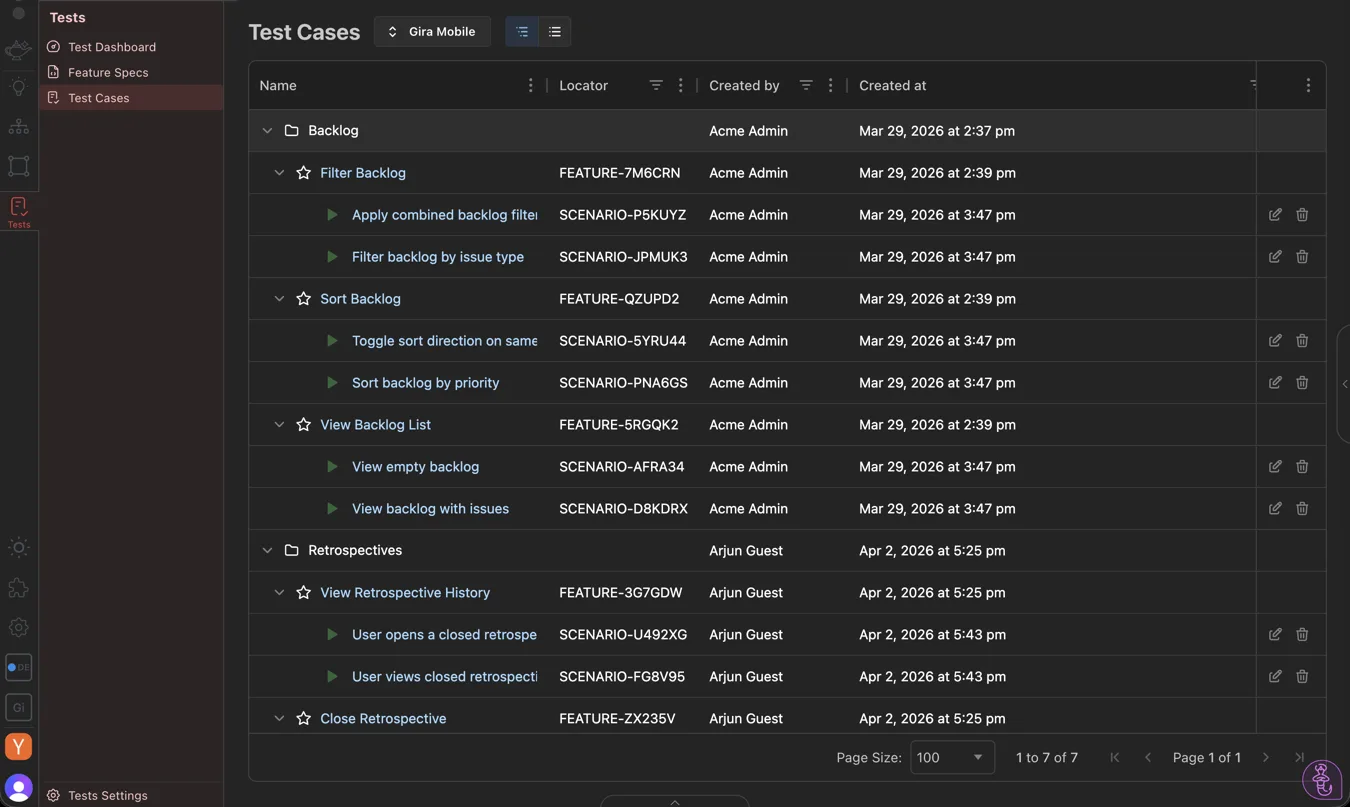The width and height of the screenshot is (1350, 807).
Task: Open Filter Backlog feature link
Action: [x=363, y=173]
